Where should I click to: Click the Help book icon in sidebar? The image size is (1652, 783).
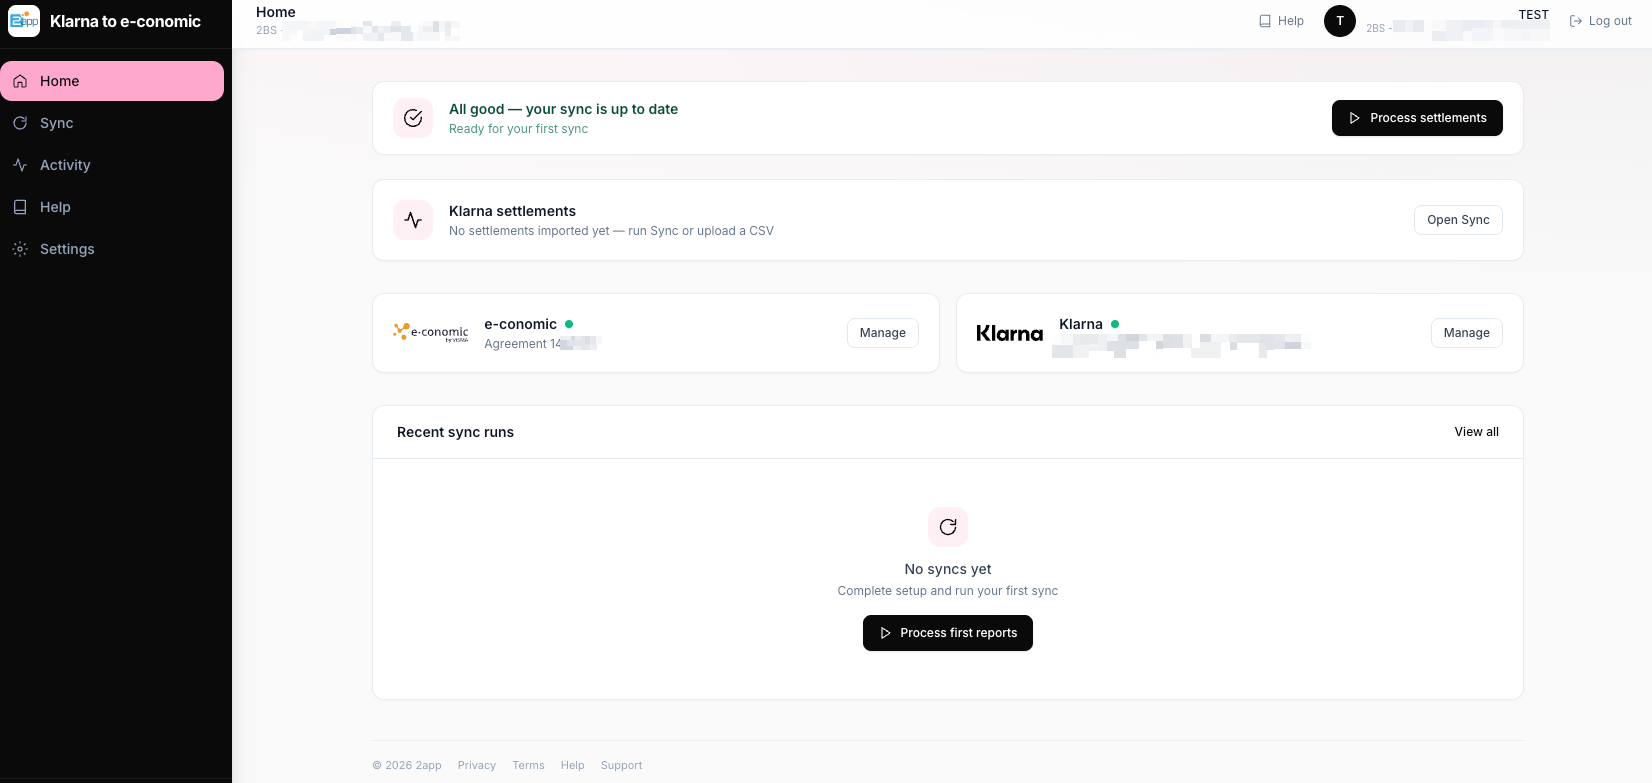click(x=20, y=207)
